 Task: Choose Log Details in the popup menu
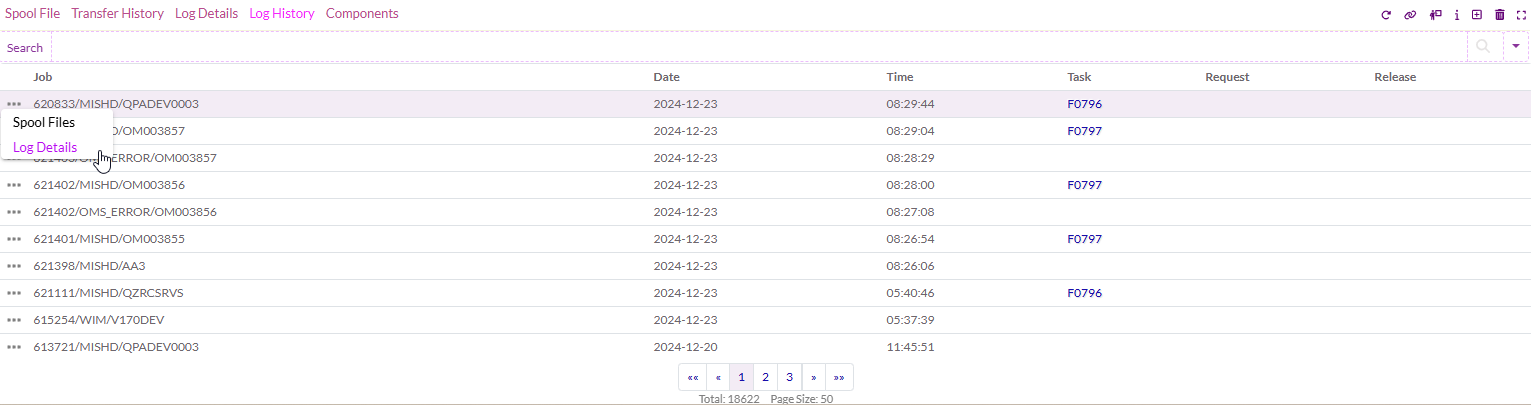(45, 147)
